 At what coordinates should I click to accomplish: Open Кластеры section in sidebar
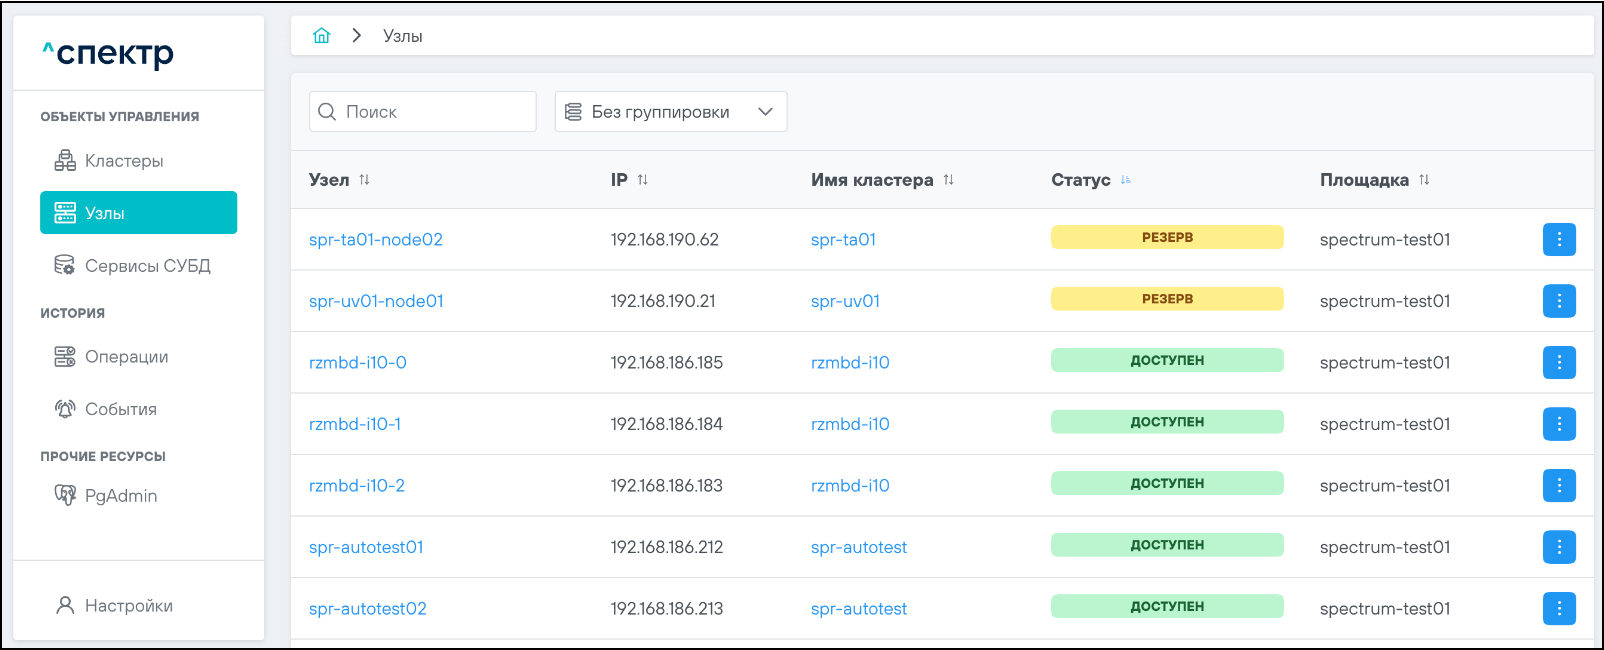[123, 161]
